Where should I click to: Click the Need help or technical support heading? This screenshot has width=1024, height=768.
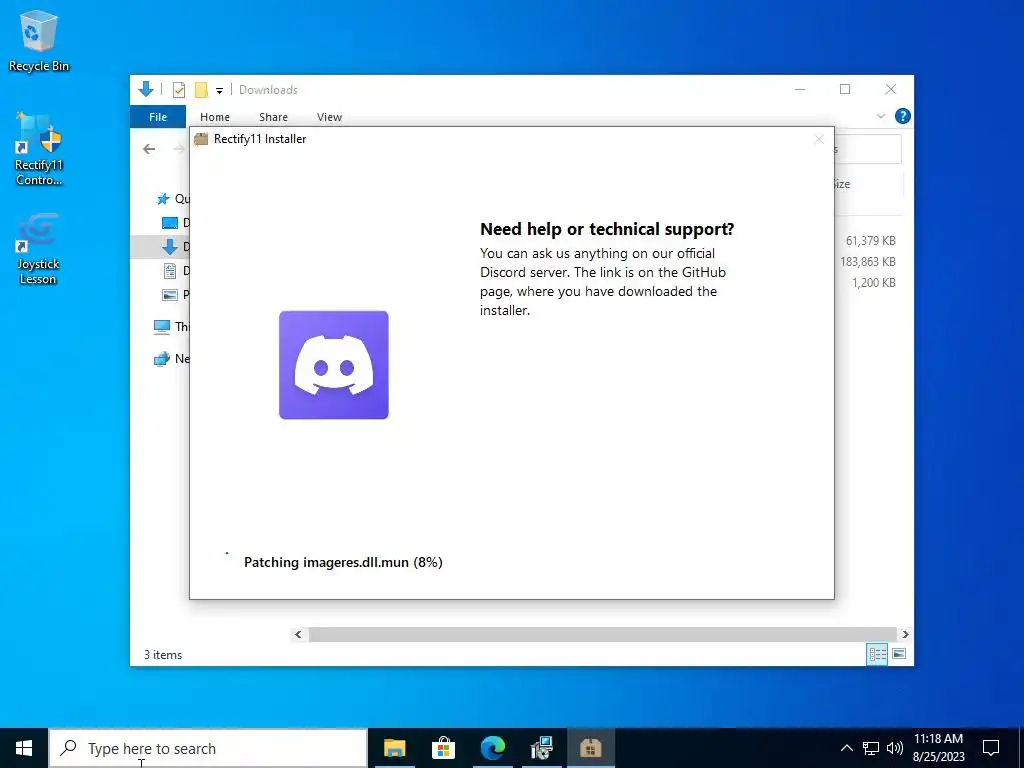pyautogui.click(x=607, y=229)
